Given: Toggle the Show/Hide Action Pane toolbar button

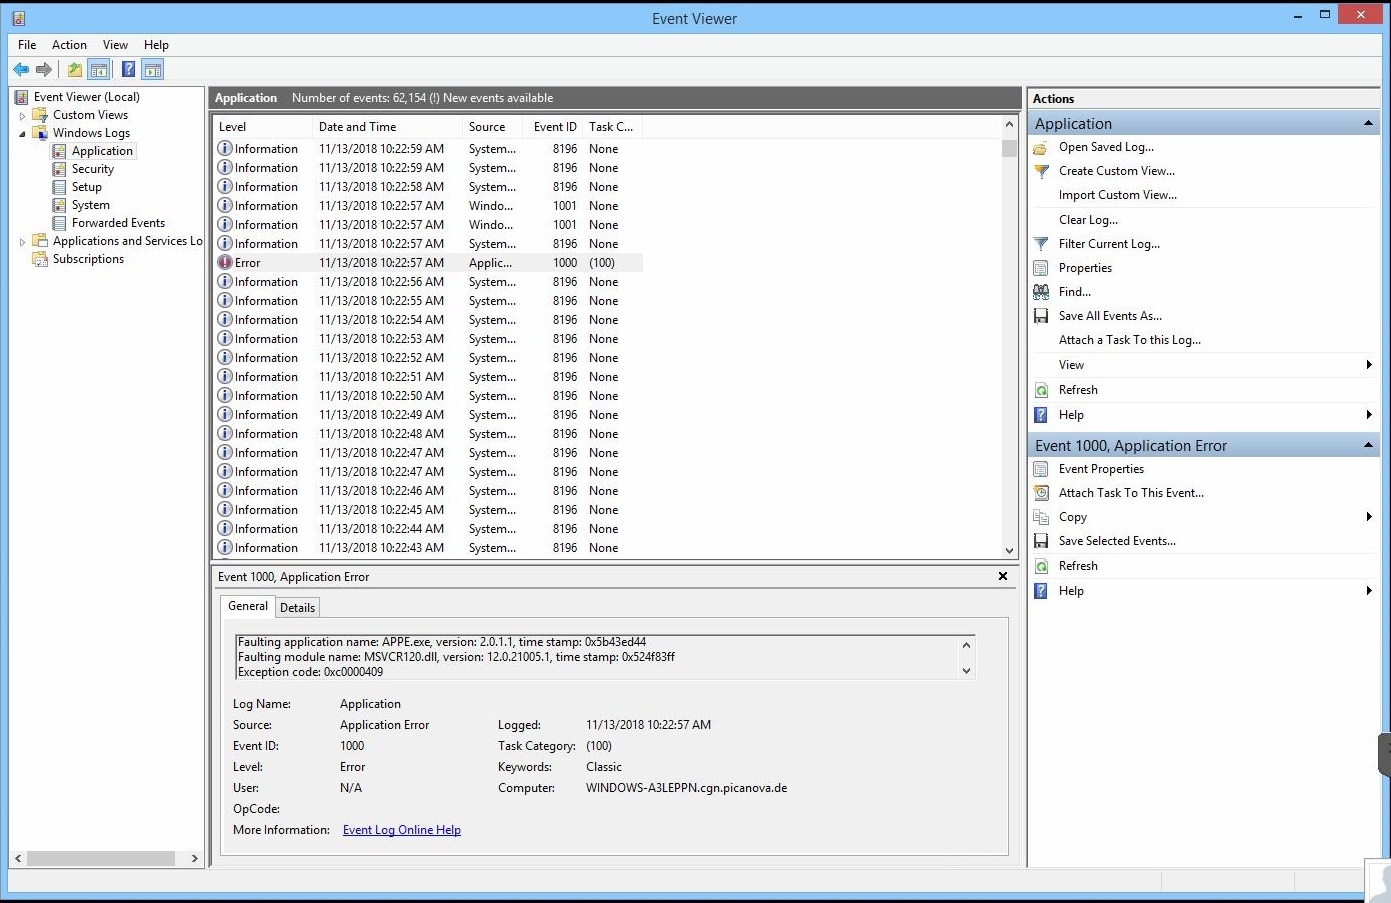Looking at the screenshot, I should point(152,69).
